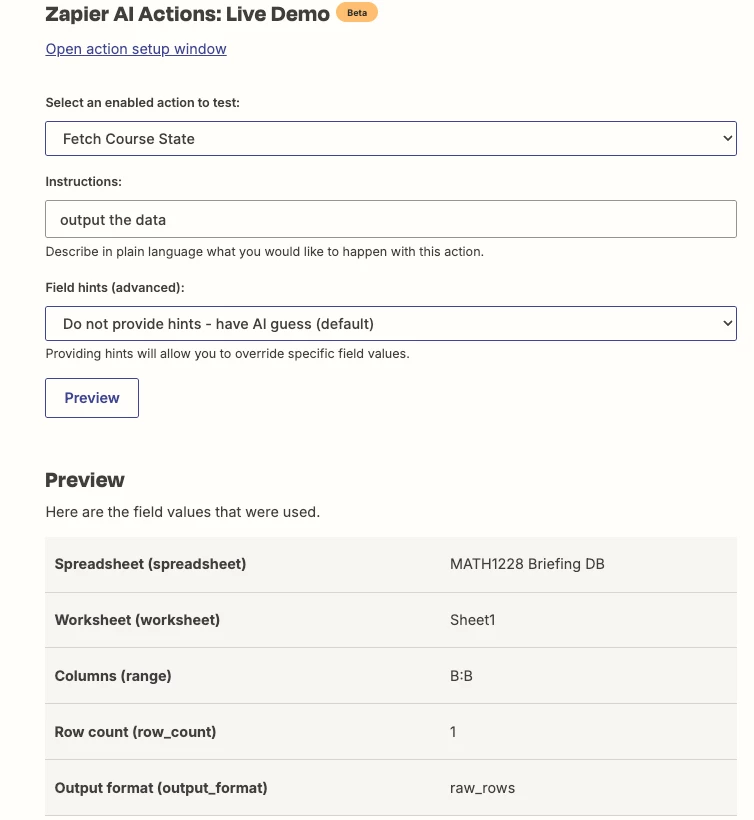
Task: Click the 'Instructions:' label above the input
Action: pos(84,182)
